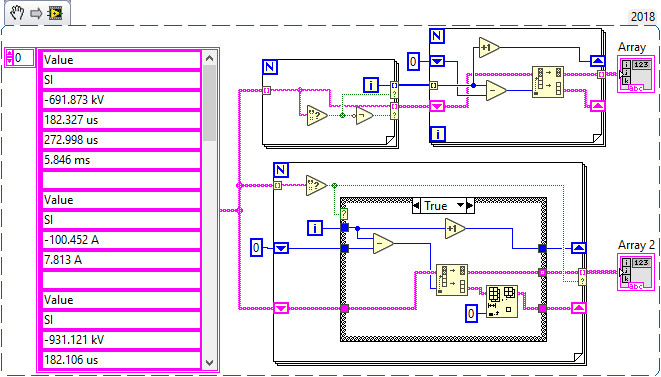Click the array index field showing 0
The height and width of the screenshot is (377, 661).
tap(24, 57)
